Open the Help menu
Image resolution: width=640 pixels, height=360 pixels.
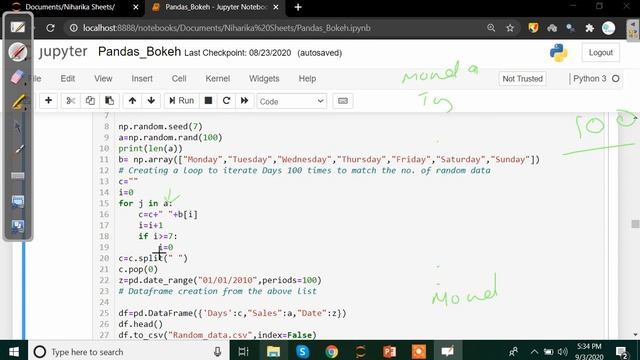pos(307,78)
